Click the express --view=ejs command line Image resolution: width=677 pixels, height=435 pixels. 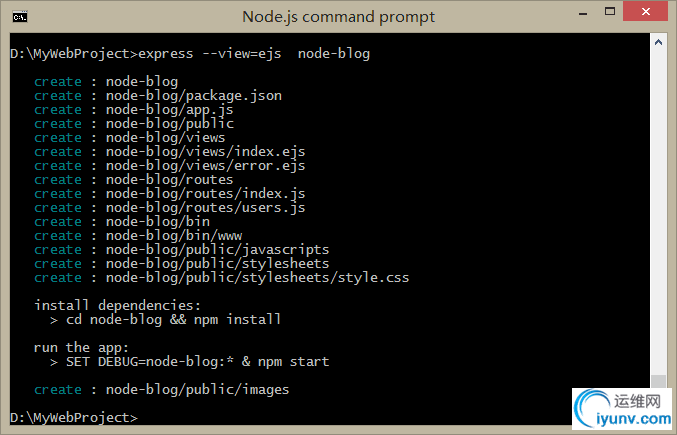(190, 54)
